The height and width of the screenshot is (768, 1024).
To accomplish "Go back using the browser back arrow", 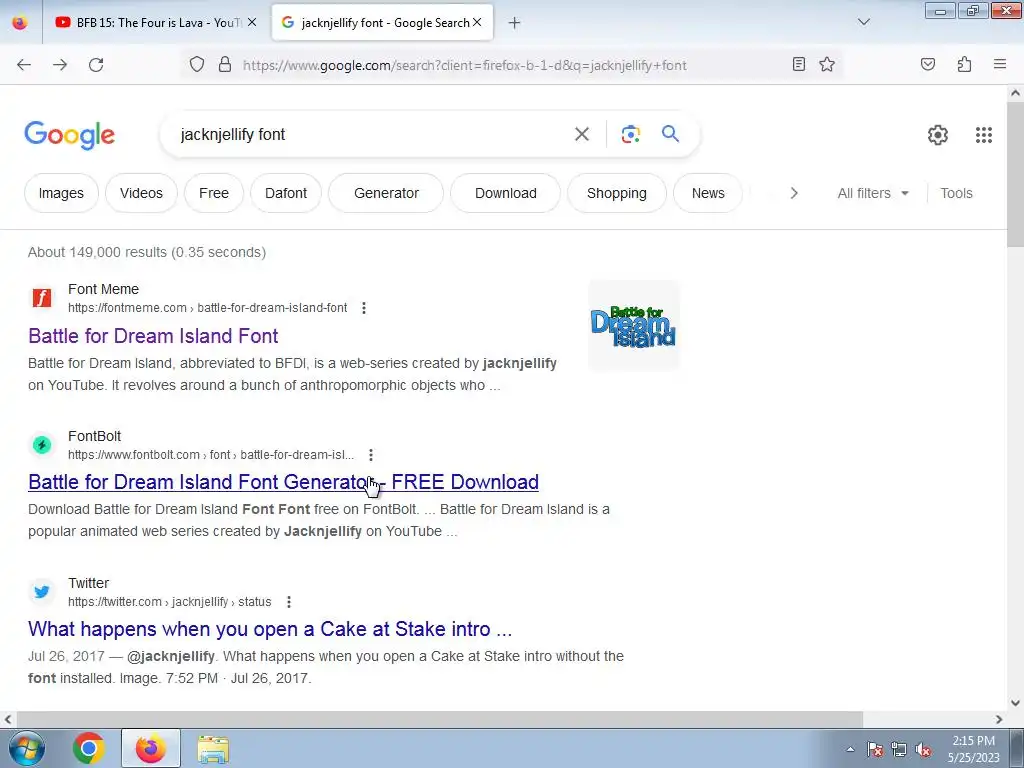I will [x=24, y=65].
